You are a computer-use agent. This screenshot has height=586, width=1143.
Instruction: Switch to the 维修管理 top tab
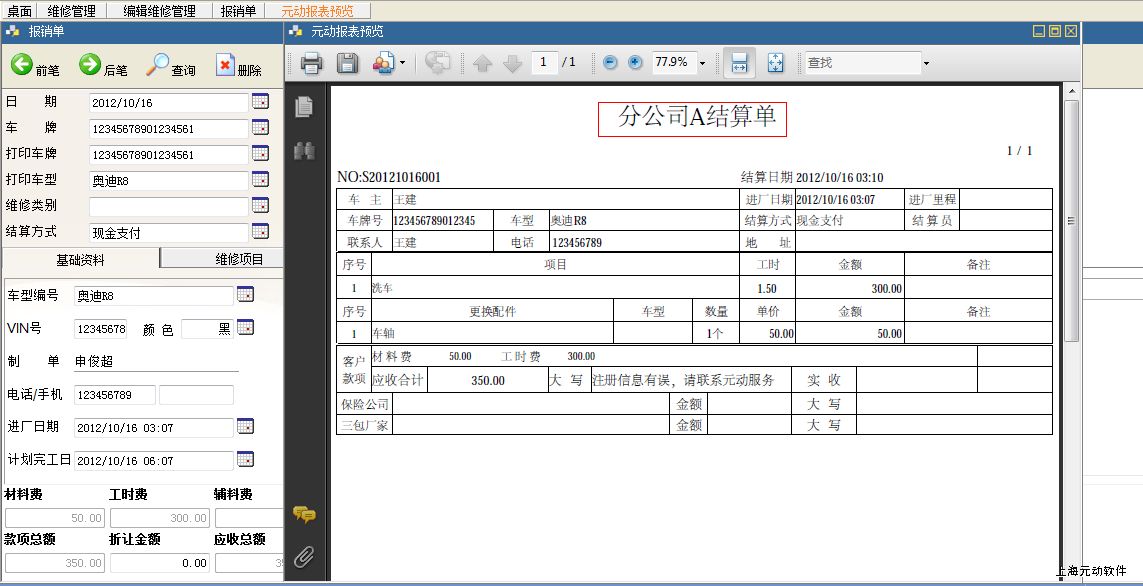[x=72, y=11]
